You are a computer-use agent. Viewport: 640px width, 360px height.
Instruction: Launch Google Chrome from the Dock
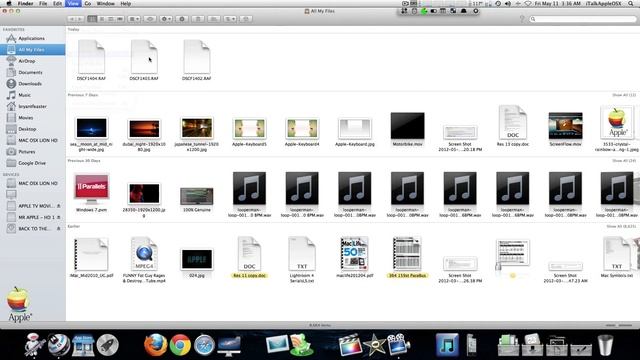pyautogui.click(x=180, y=345)
